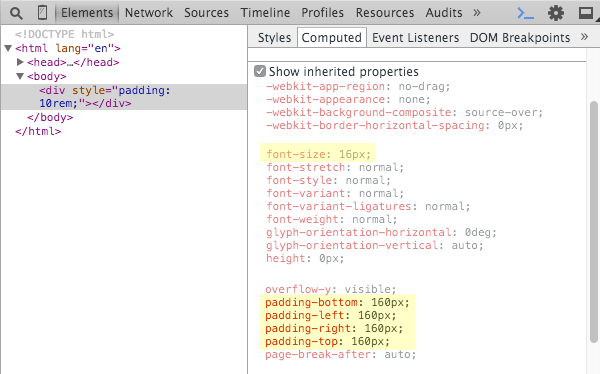Viewport: 600px width, 374px height.
Task: Click the overflow-y: visible property
Action: click(331, 289)
